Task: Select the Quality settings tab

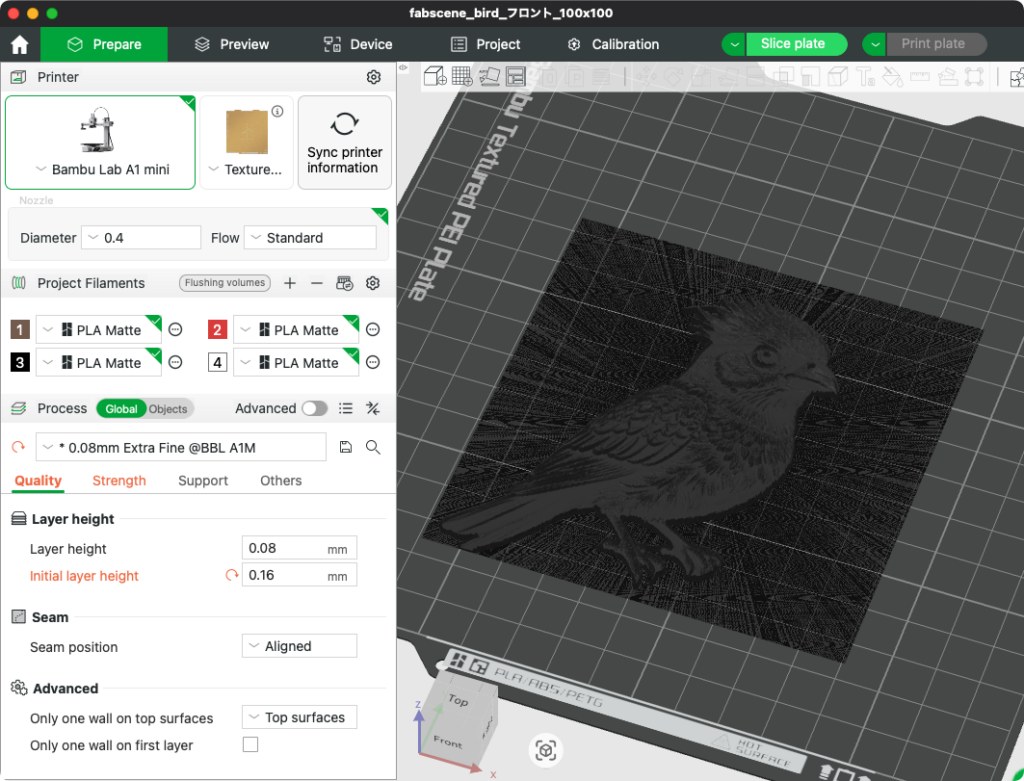Action: point(38,481)
